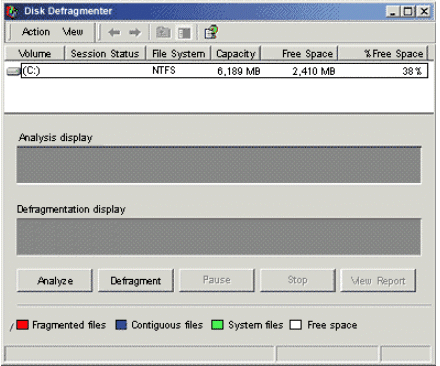The width and height of the screenshot is (440, 366).
Task: Click the Session Status column header
Action: [105, 53]
